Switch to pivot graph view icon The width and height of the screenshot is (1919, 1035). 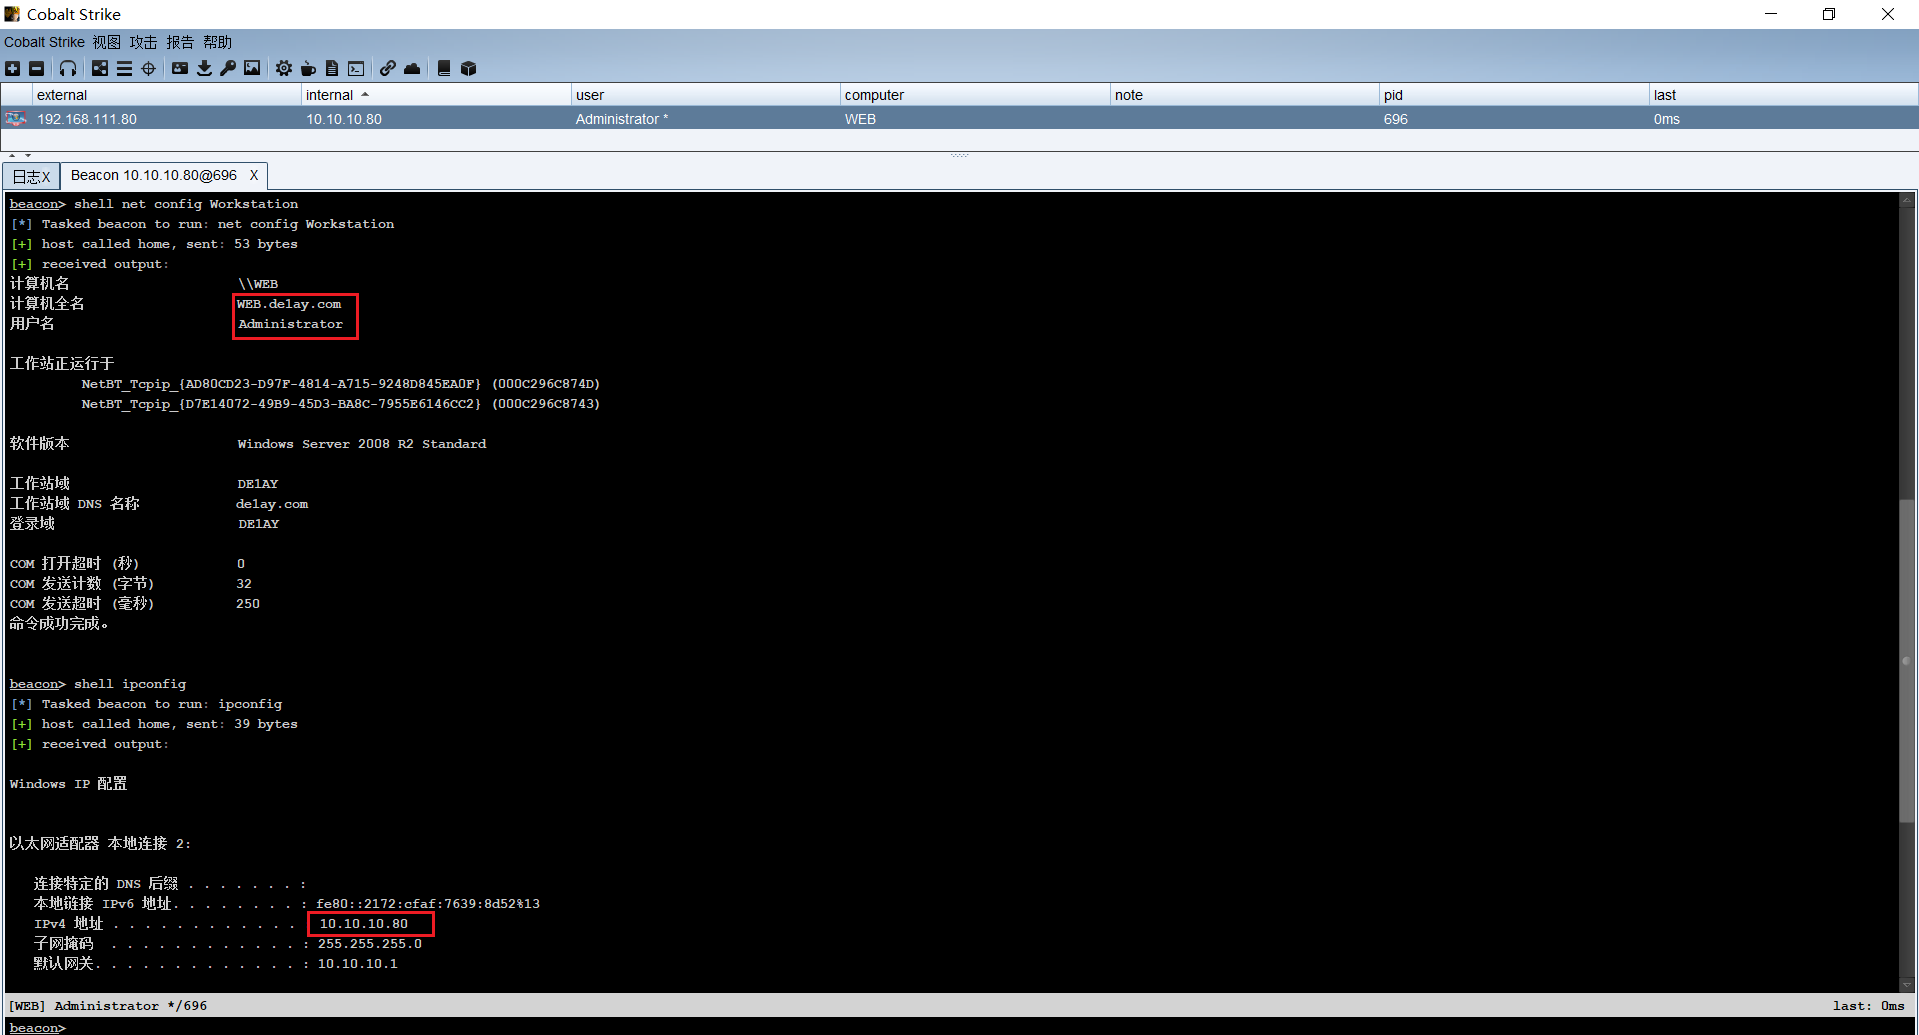pyautogui.click(x=100, y=68)
